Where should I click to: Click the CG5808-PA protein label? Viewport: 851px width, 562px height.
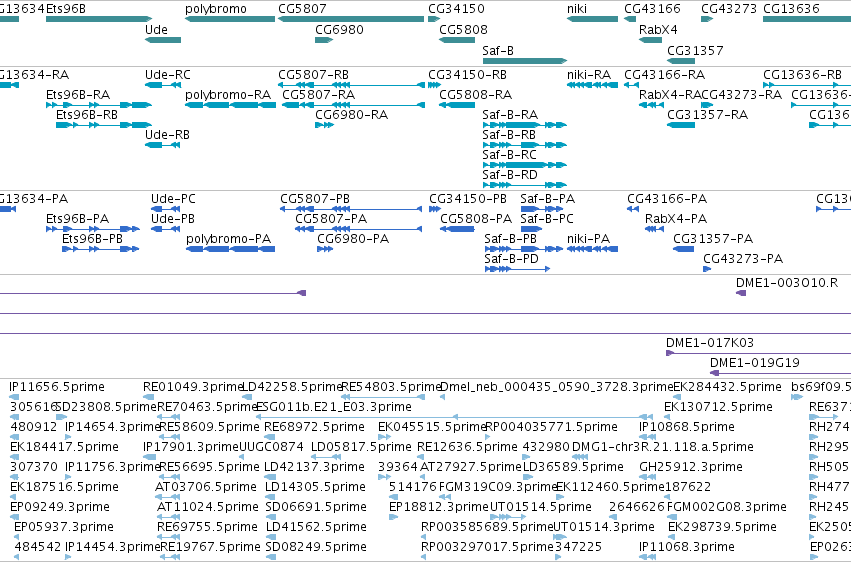point(476,219)
